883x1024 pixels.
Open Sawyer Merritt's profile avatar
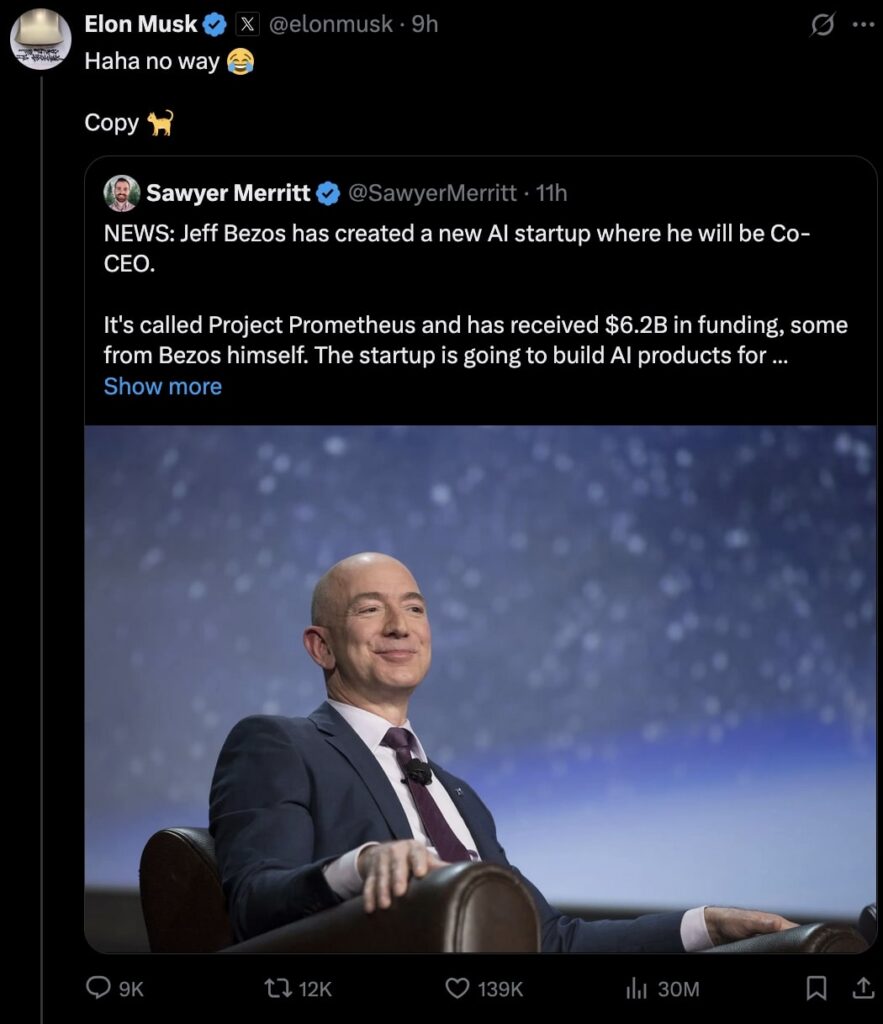pyautogui.click(x=121, y=193)
